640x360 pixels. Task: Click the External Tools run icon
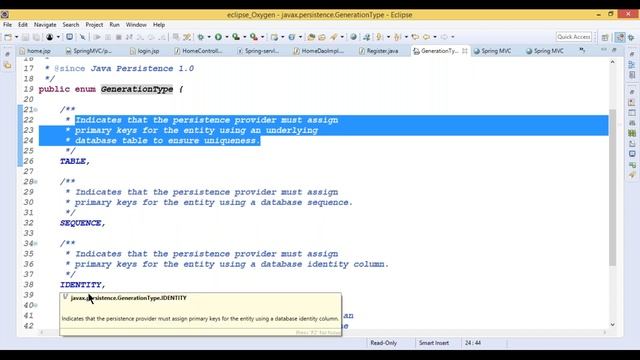coord(254,37)
